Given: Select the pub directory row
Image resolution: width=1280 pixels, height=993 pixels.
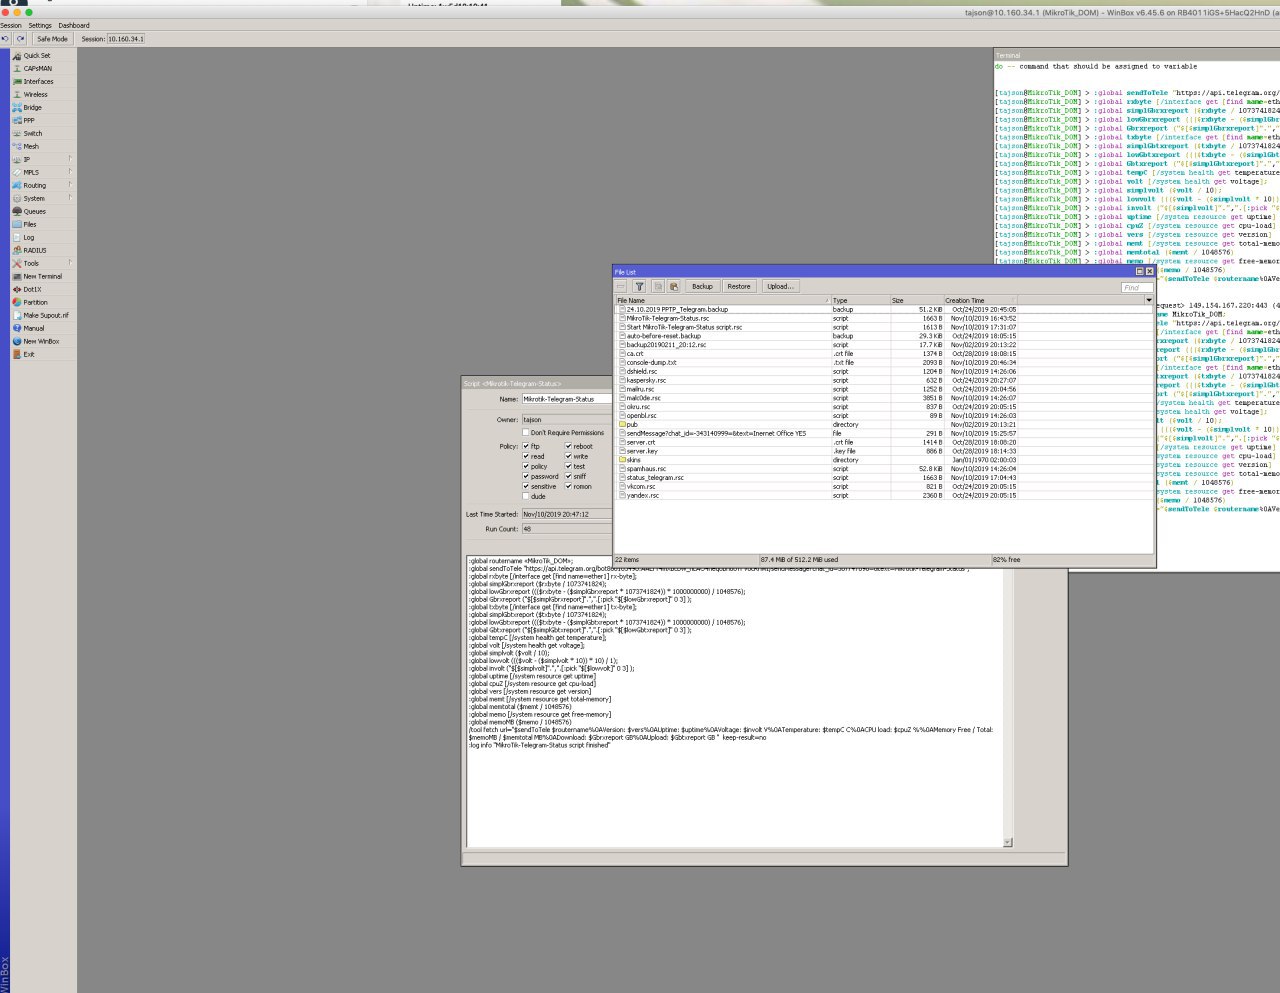Looking at the screenshot, I should click(883, 425).
